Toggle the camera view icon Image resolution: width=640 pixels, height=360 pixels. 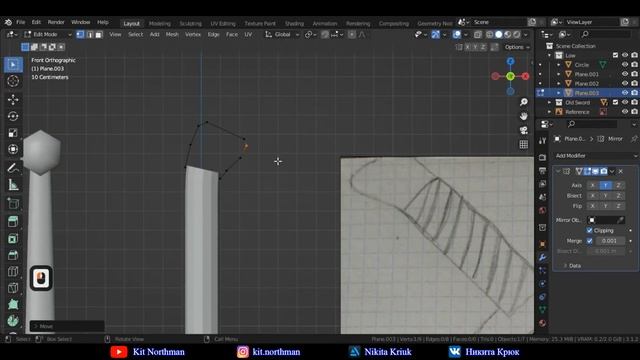[524, 130]
